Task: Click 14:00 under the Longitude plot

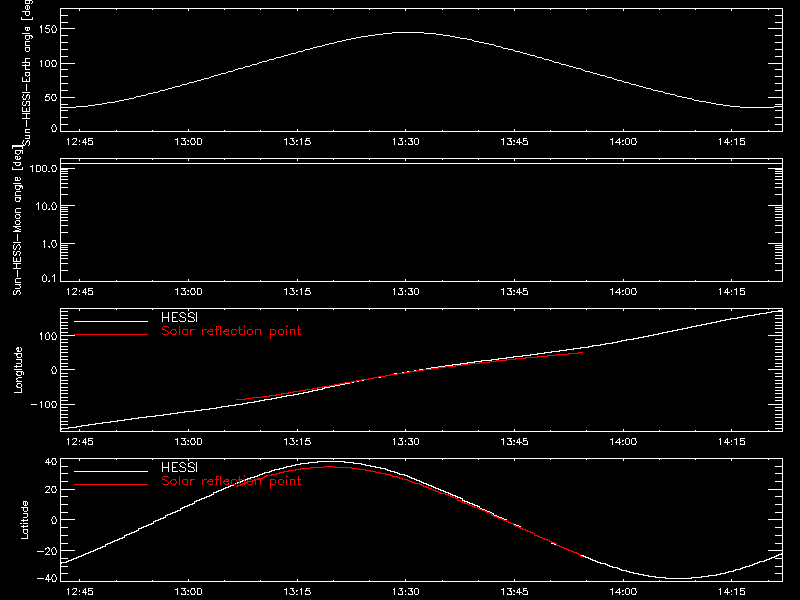Action: coord(623,441)
